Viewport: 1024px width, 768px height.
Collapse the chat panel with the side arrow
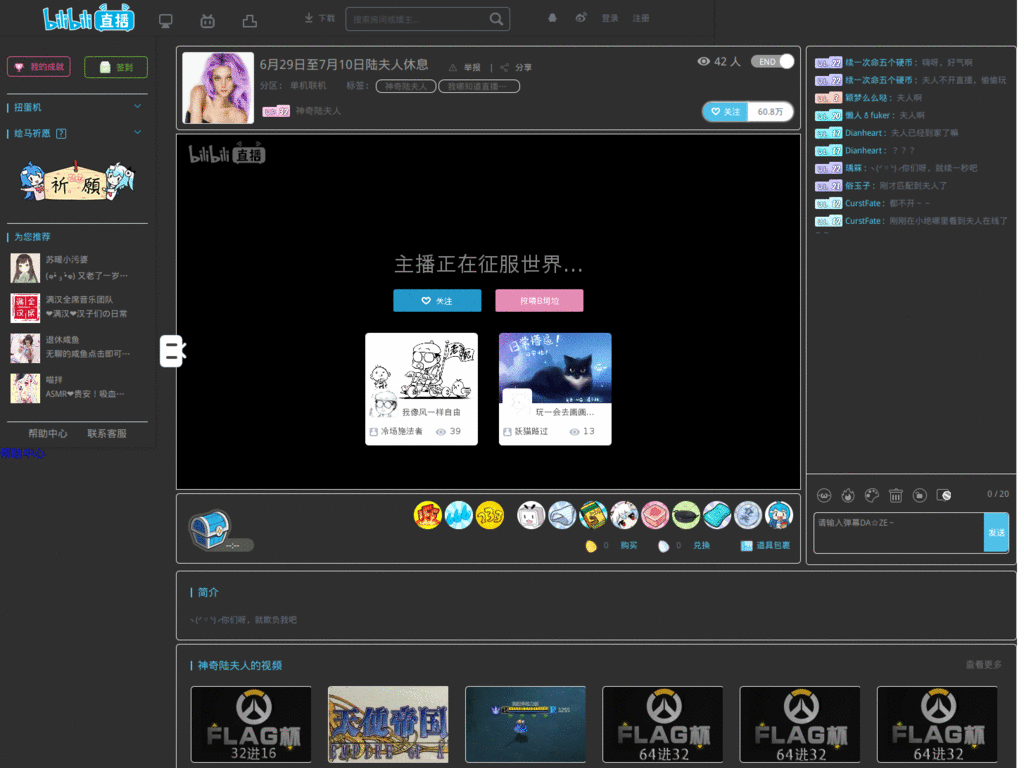point(172,350)
